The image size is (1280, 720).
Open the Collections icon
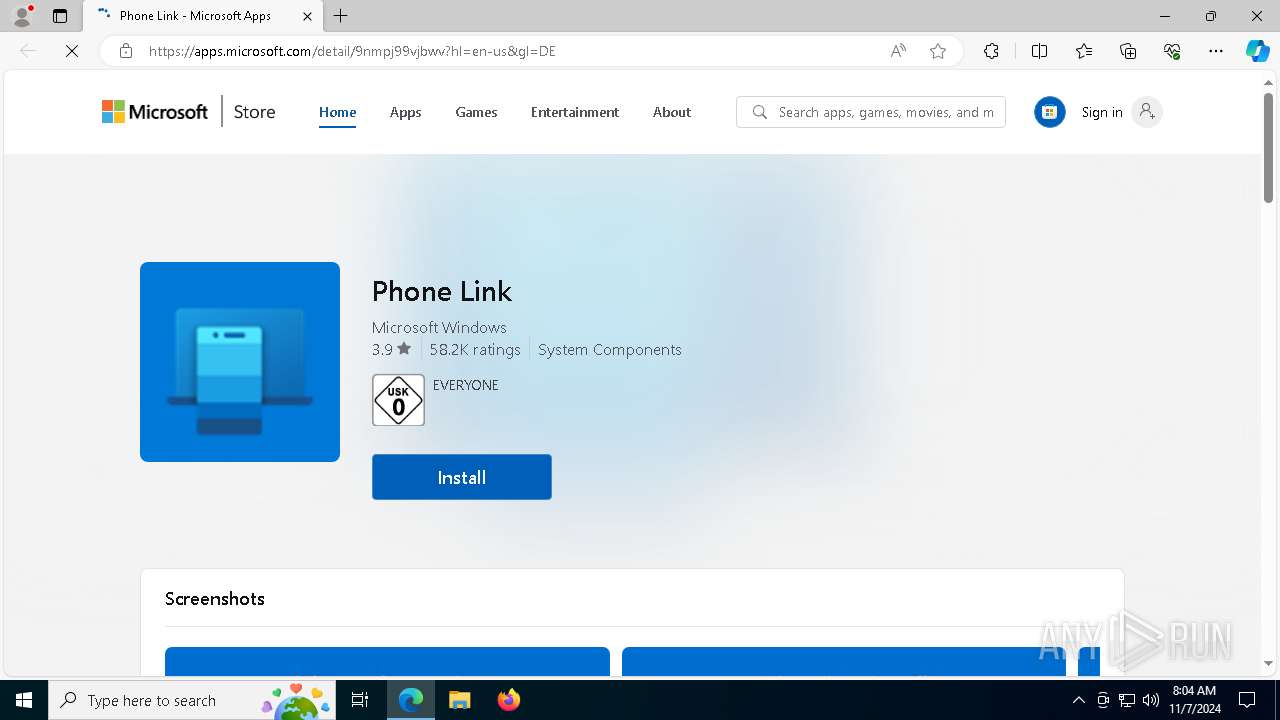(x=1128, y=51)
